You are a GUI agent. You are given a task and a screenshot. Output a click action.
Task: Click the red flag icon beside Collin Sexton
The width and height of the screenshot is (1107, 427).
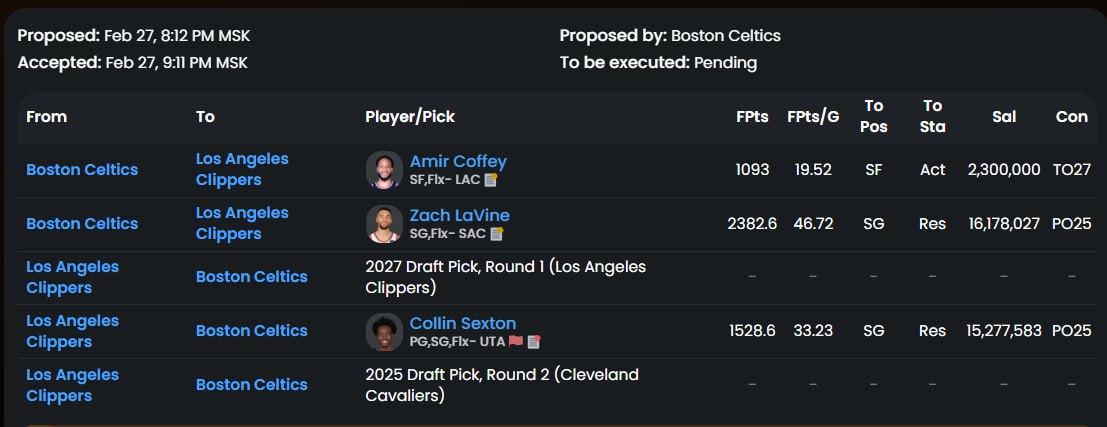(516, 342)
